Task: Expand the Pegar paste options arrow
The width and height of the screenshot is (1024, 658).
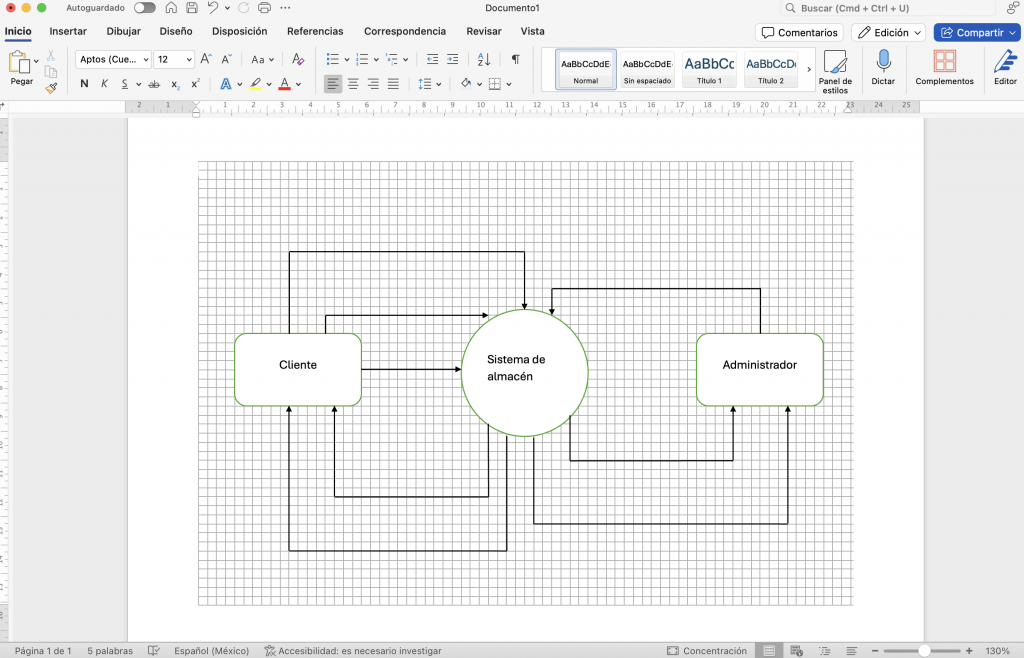Action: 36,61
